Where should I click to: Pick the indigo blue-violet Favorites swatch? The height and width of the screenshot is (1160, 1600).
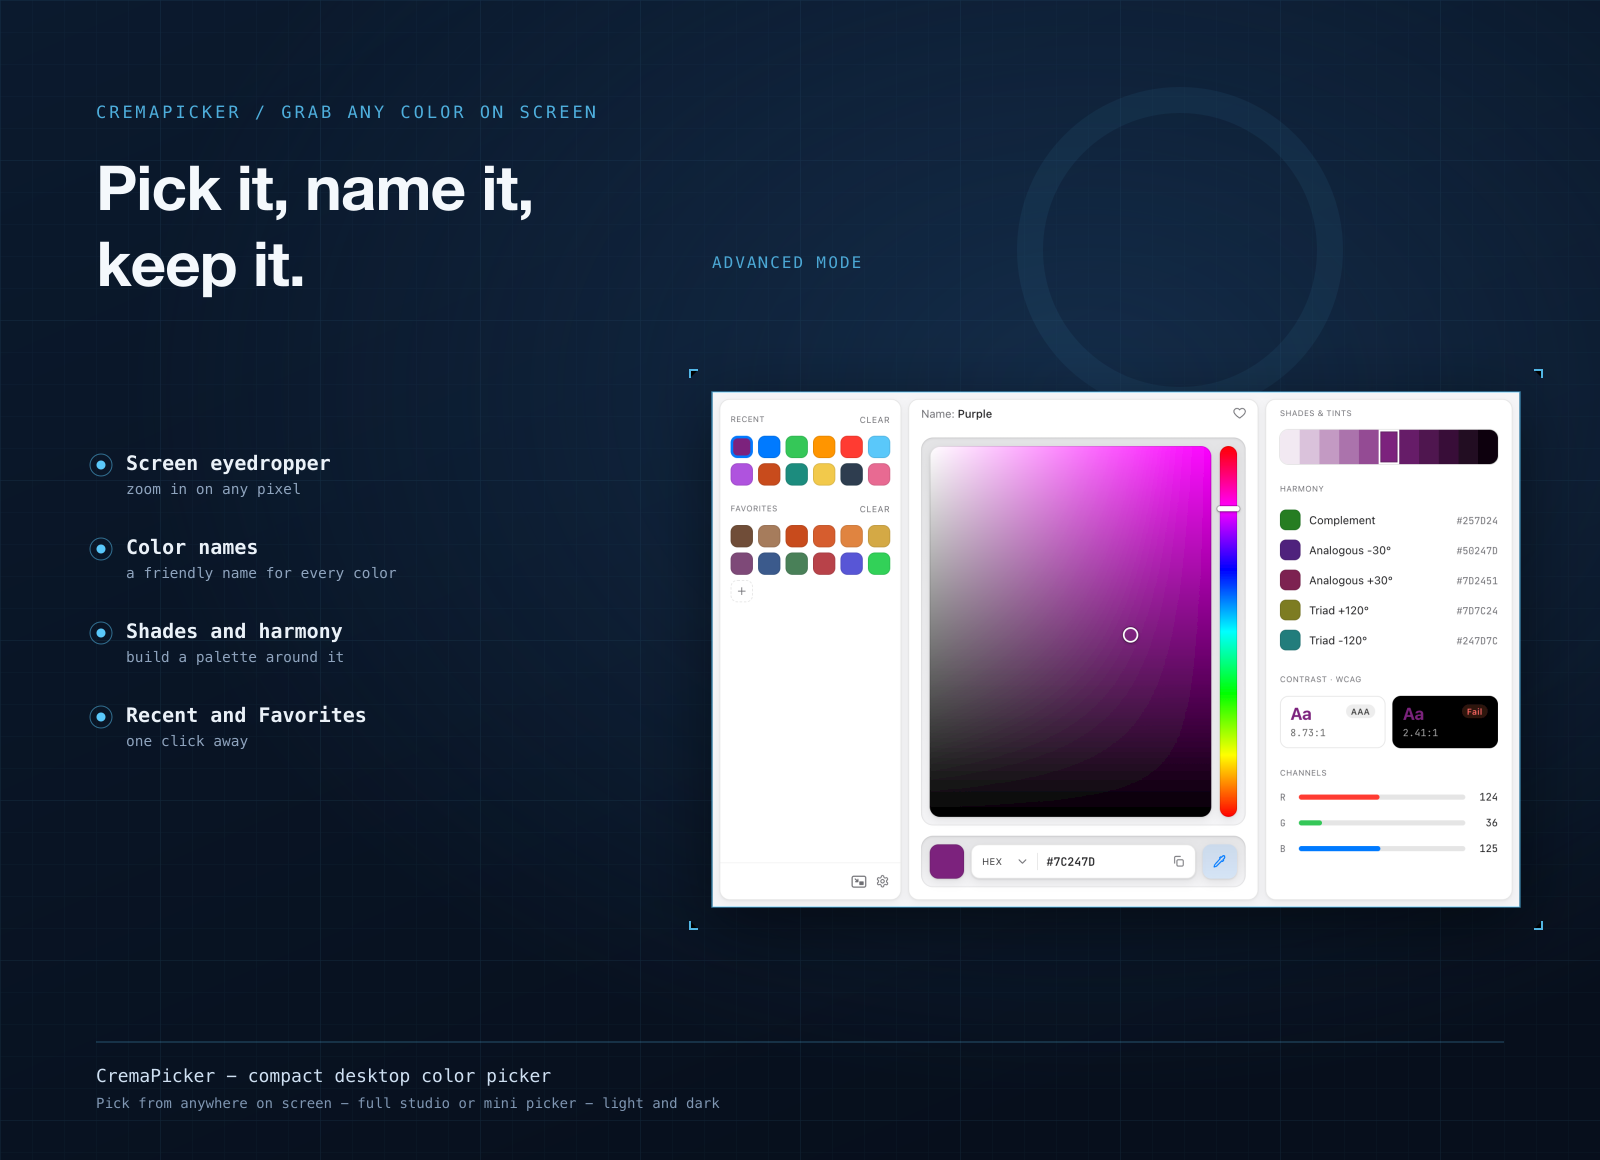pyautogui.click(x=851, y=564)
